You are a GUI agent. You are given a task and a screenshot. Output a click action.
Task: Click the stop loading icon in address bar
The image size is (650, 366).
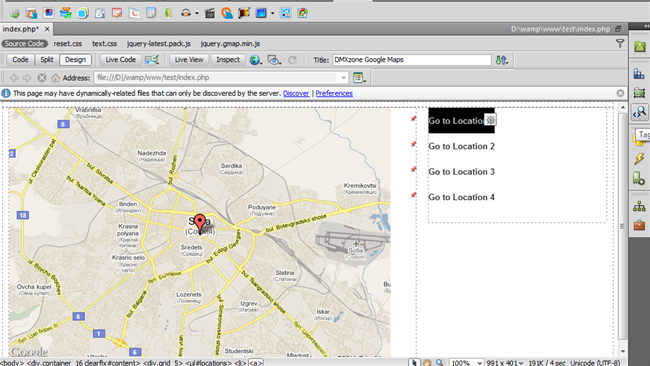[x=41, y=78]
